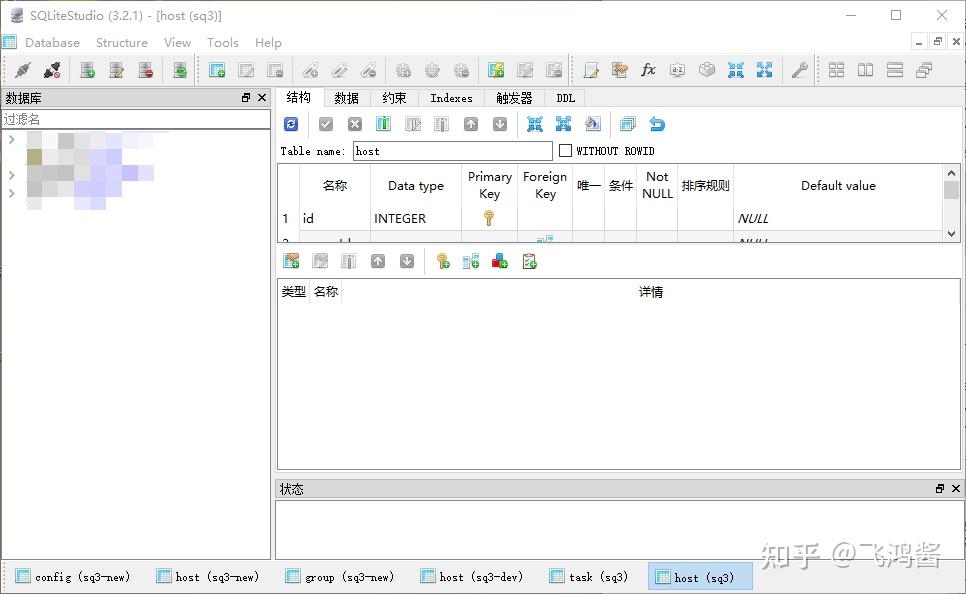The image size is (966, 594).
Task: Move column up arrow in structure toolbar
Action: pos(471,124)
